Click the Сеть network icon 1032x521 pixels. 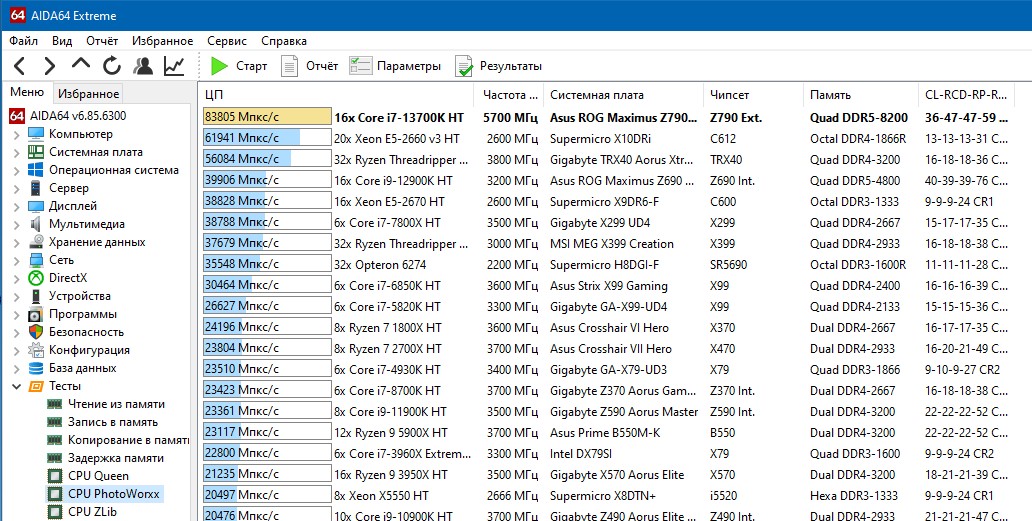(x=36, y=260)
